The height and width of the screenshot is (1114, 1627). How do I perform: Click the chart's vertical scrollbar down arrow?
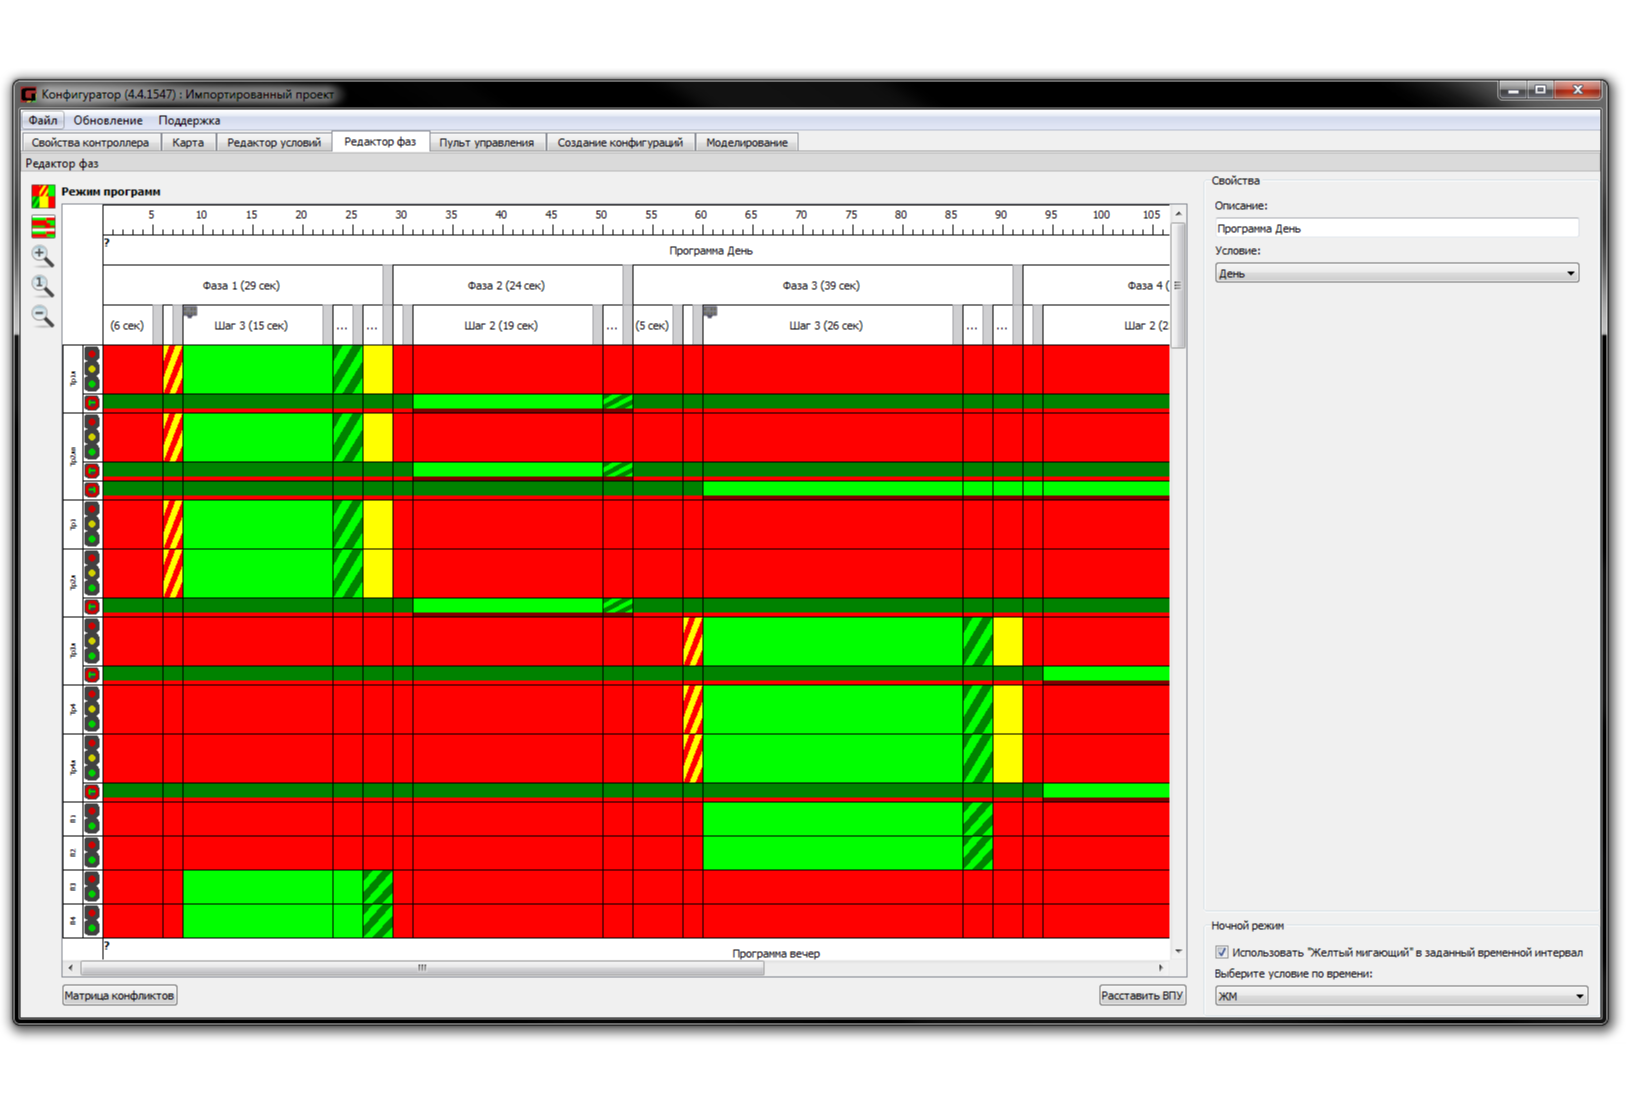(1178, 951)
